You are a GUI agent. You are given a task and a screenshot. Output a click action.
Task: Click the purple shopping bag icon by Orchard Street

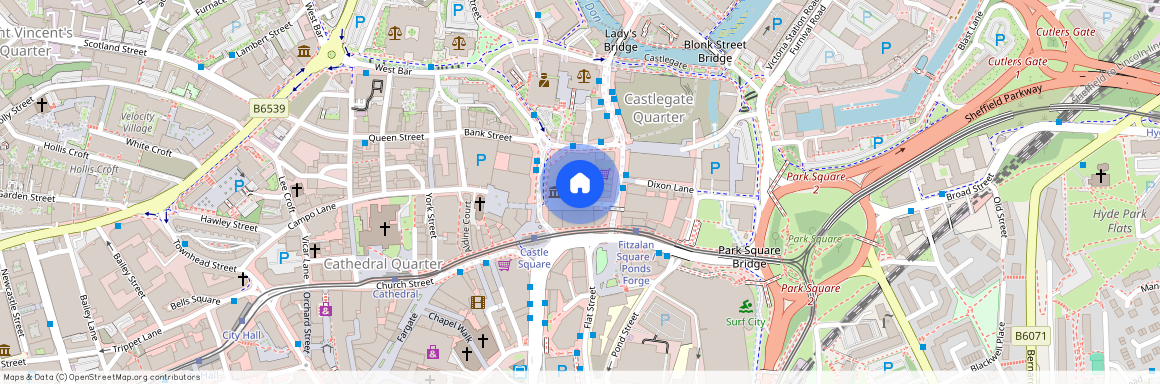(x=326, y=309)
